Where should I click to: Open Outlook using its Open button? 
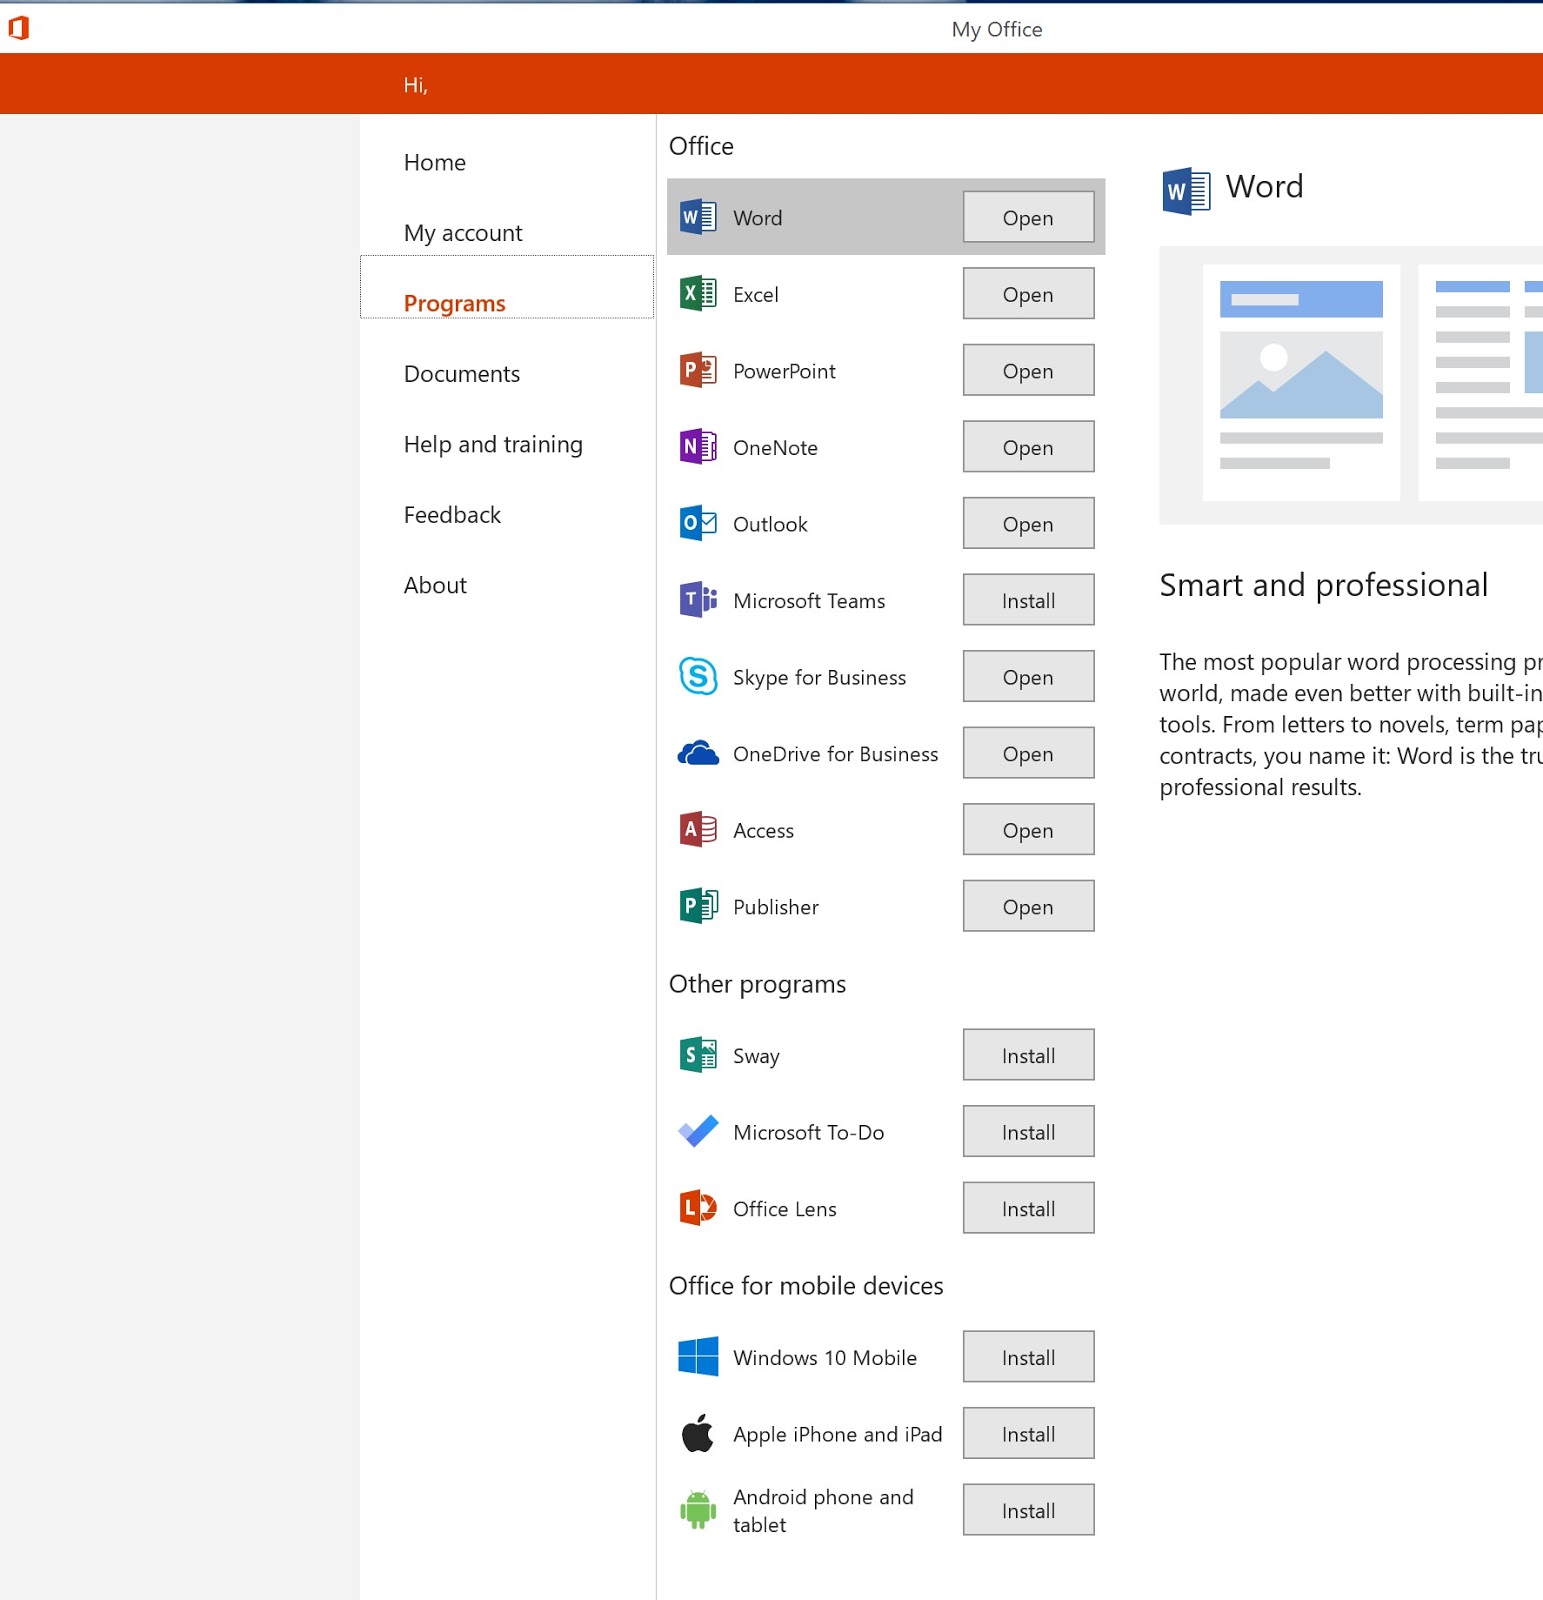1028,523
